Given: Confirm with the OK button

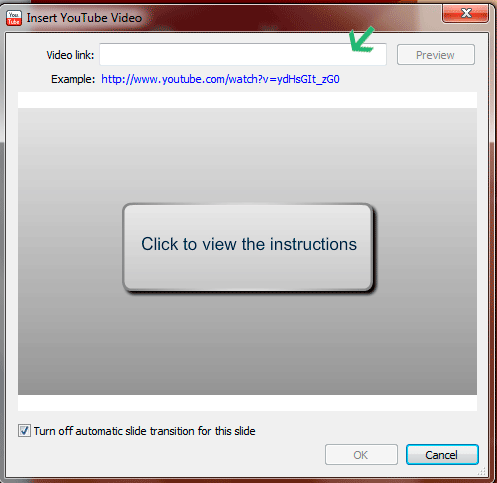Looking at the screenshot, I should click(361, 455).
